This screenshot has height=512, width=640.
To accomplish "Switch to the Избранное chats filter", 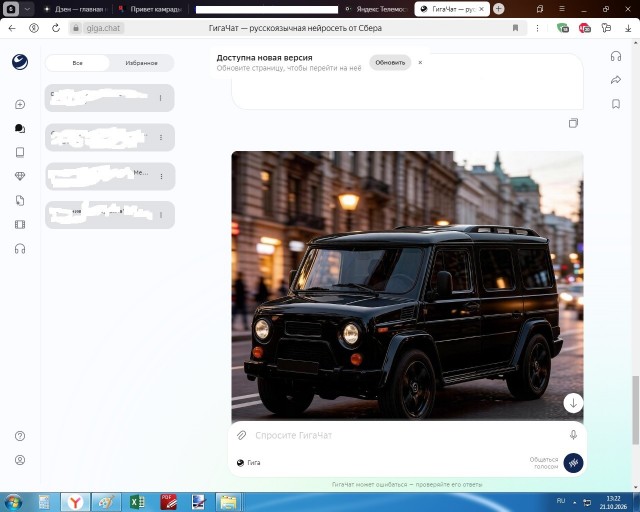I will coord(141,63).
